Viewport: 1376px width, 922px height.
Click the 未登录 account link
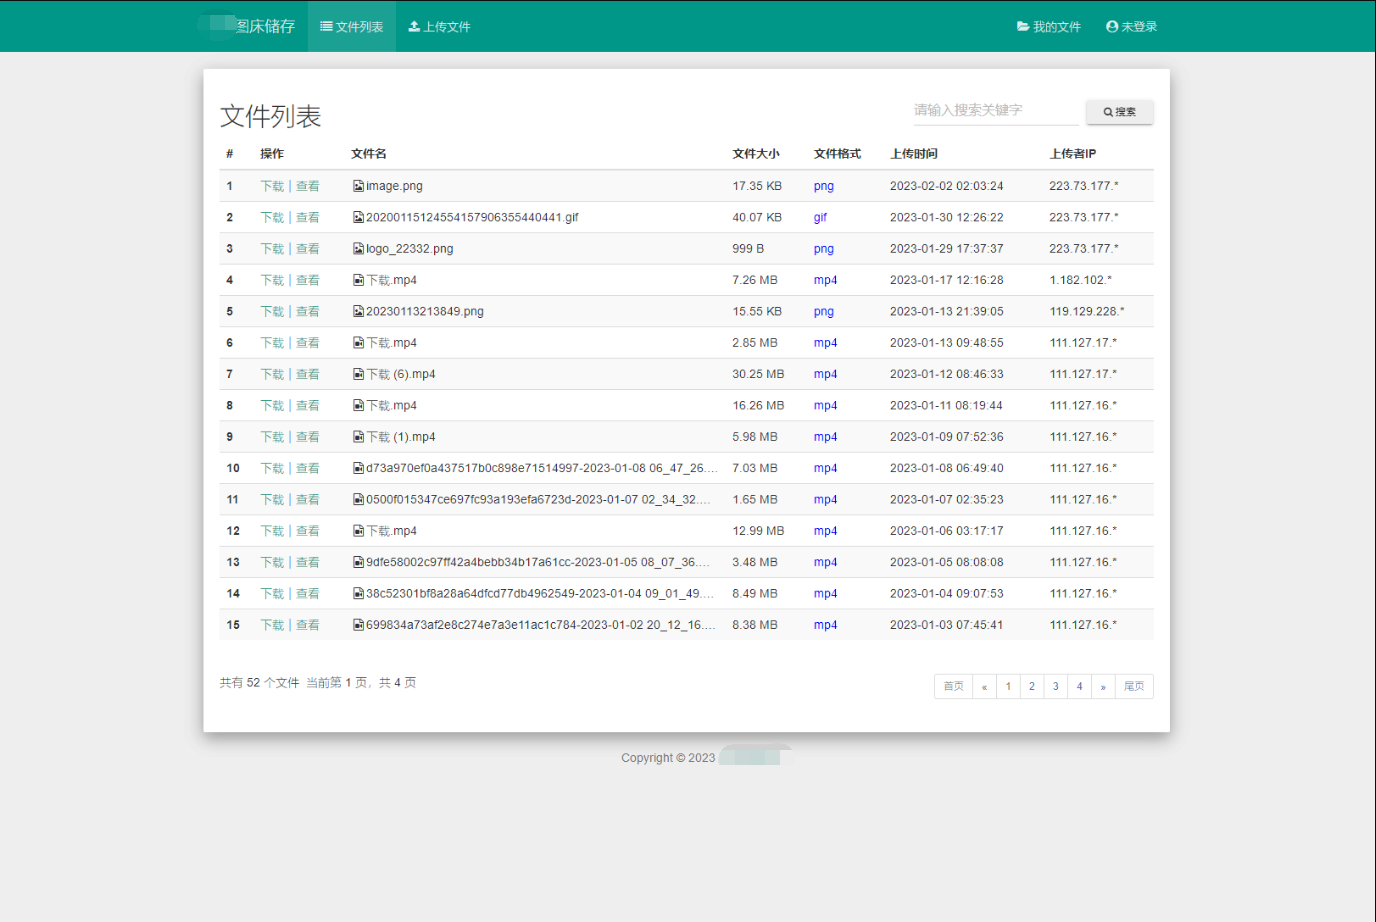pyautogui.click(x=1131, y=27)
